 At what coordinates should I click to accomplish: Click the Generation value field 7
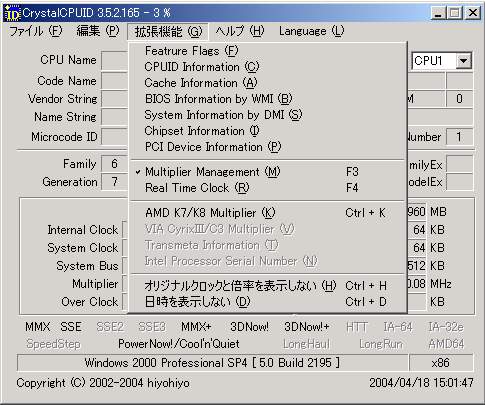(x=114, y=182)
